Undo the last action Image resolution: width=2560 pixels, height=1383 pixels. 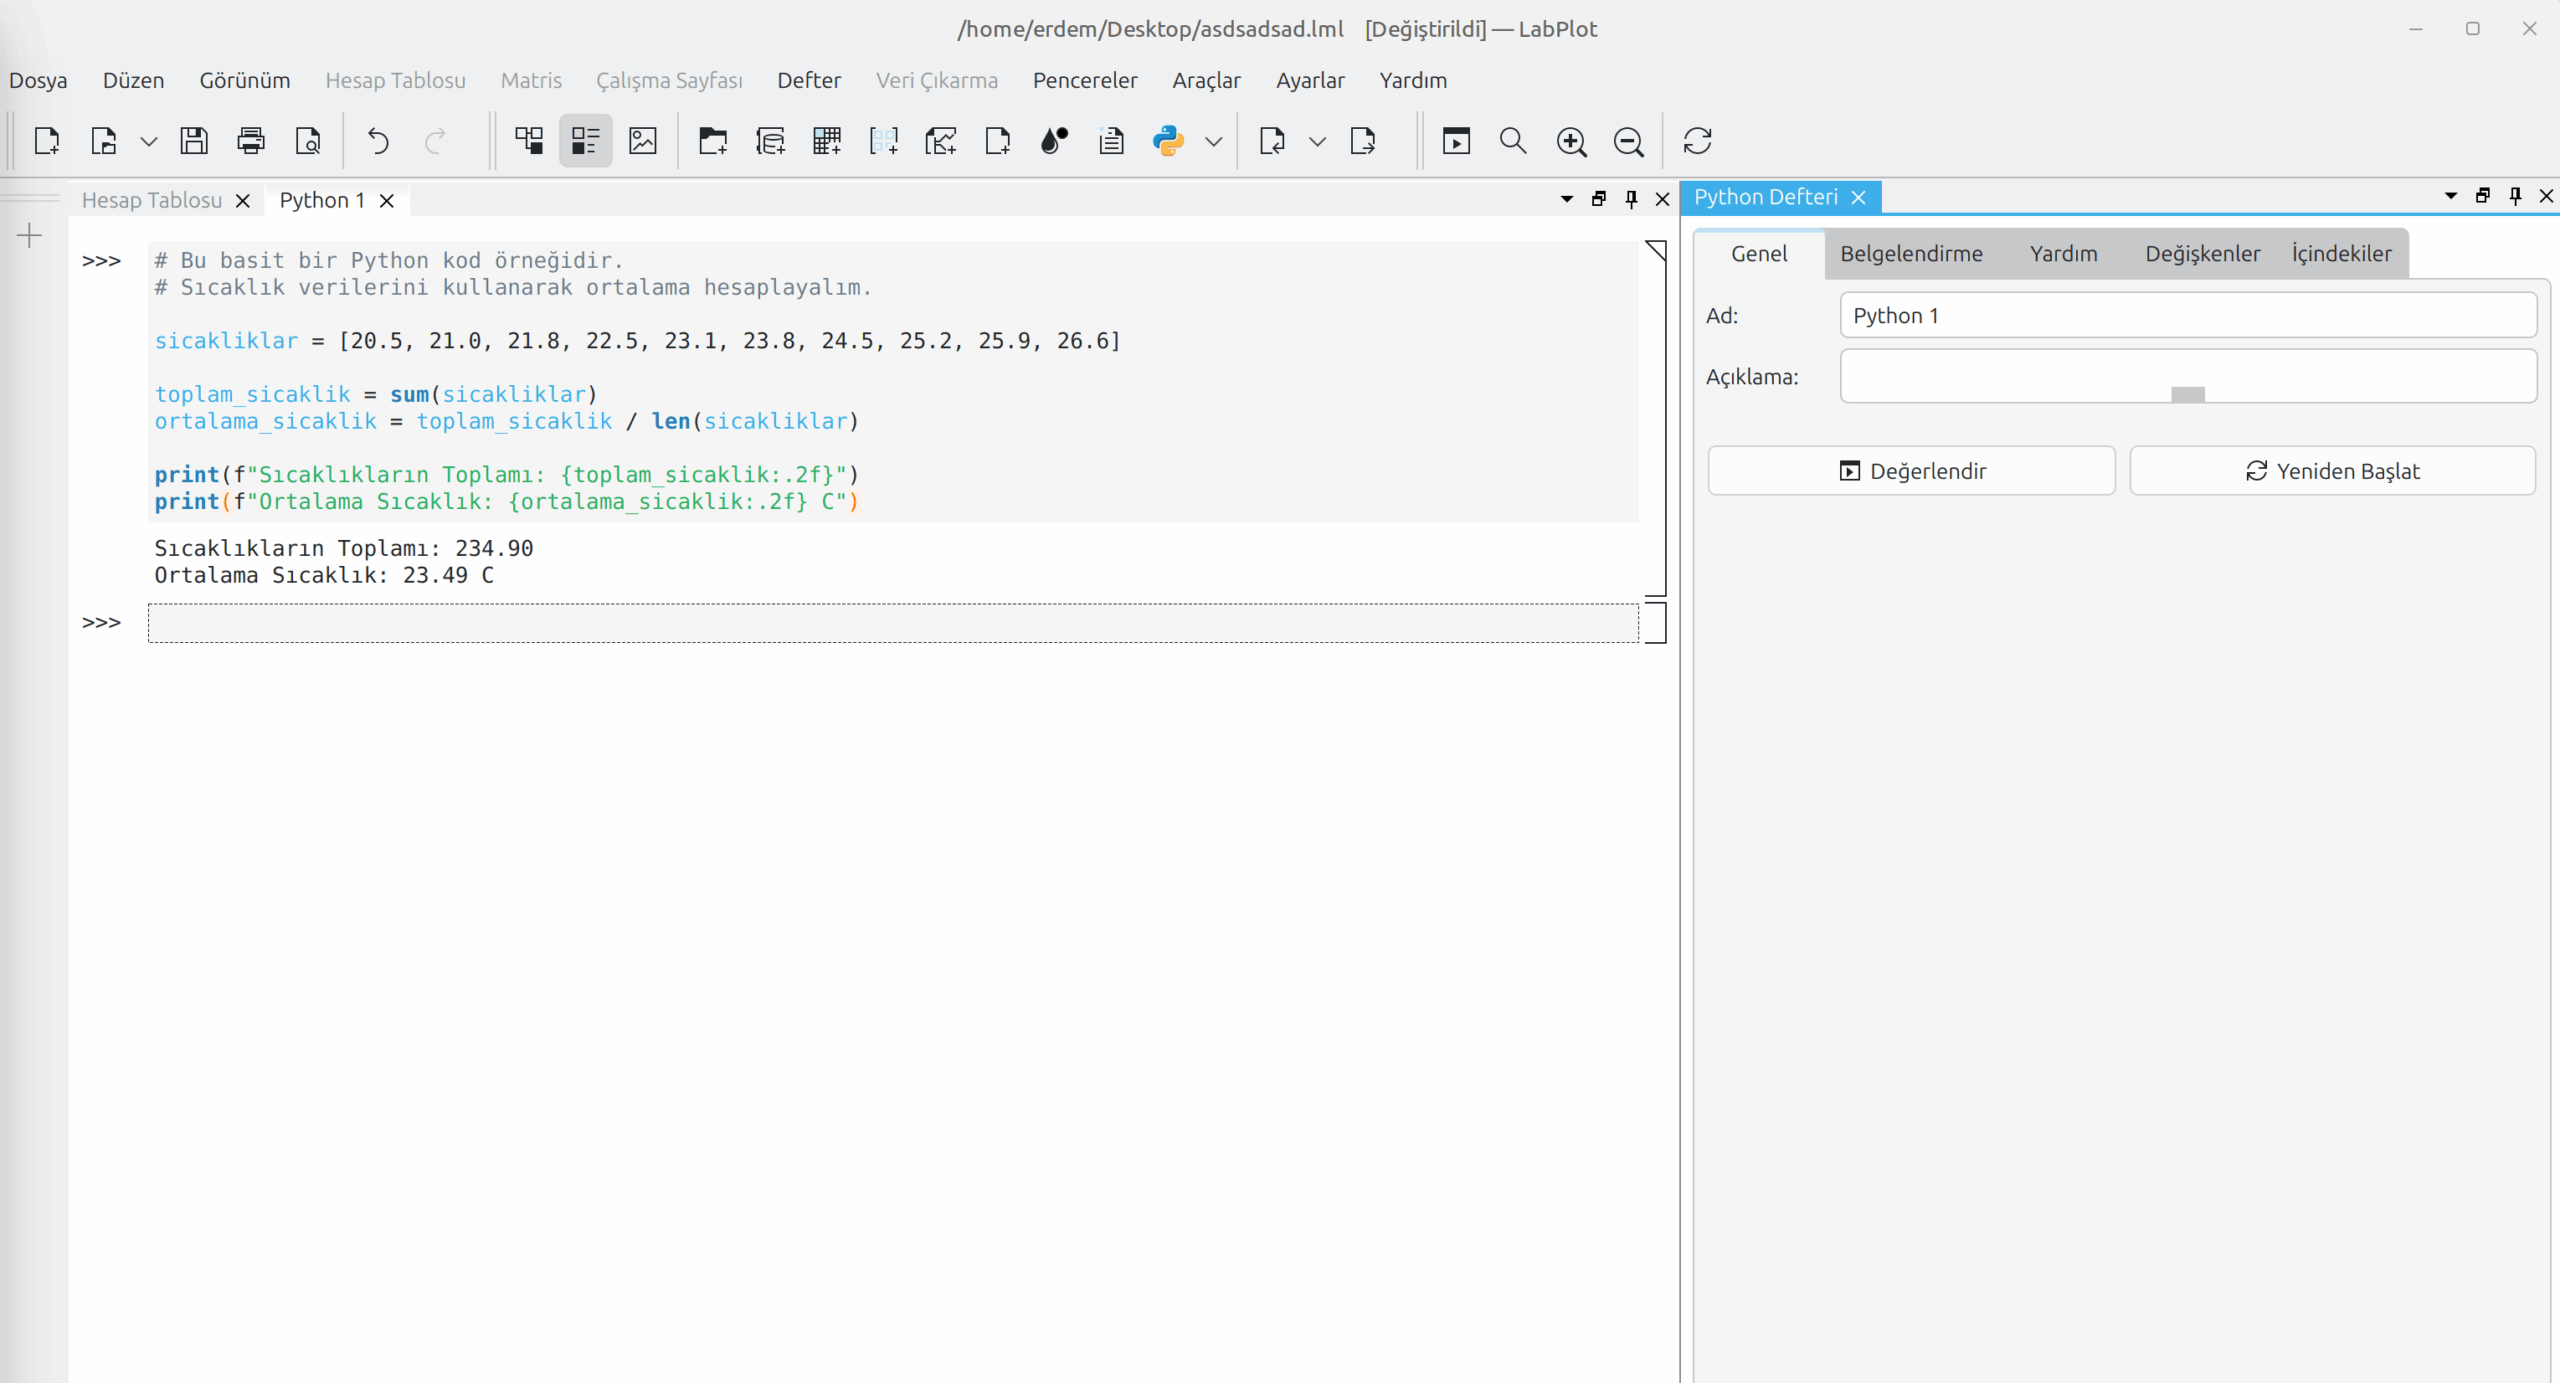[x=378, y=141]
